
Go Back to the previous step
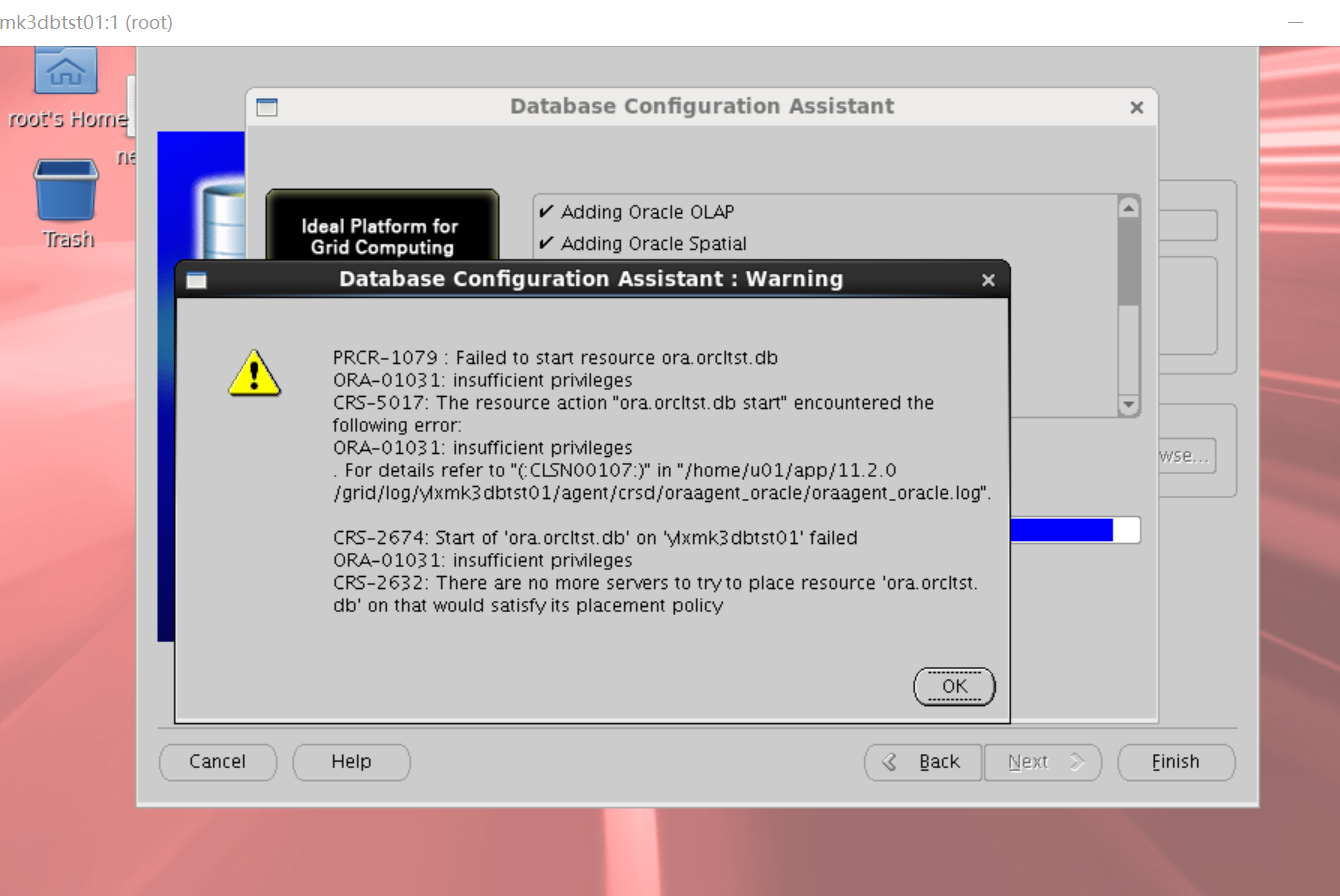pyautogui.click(x=923, y=762)
